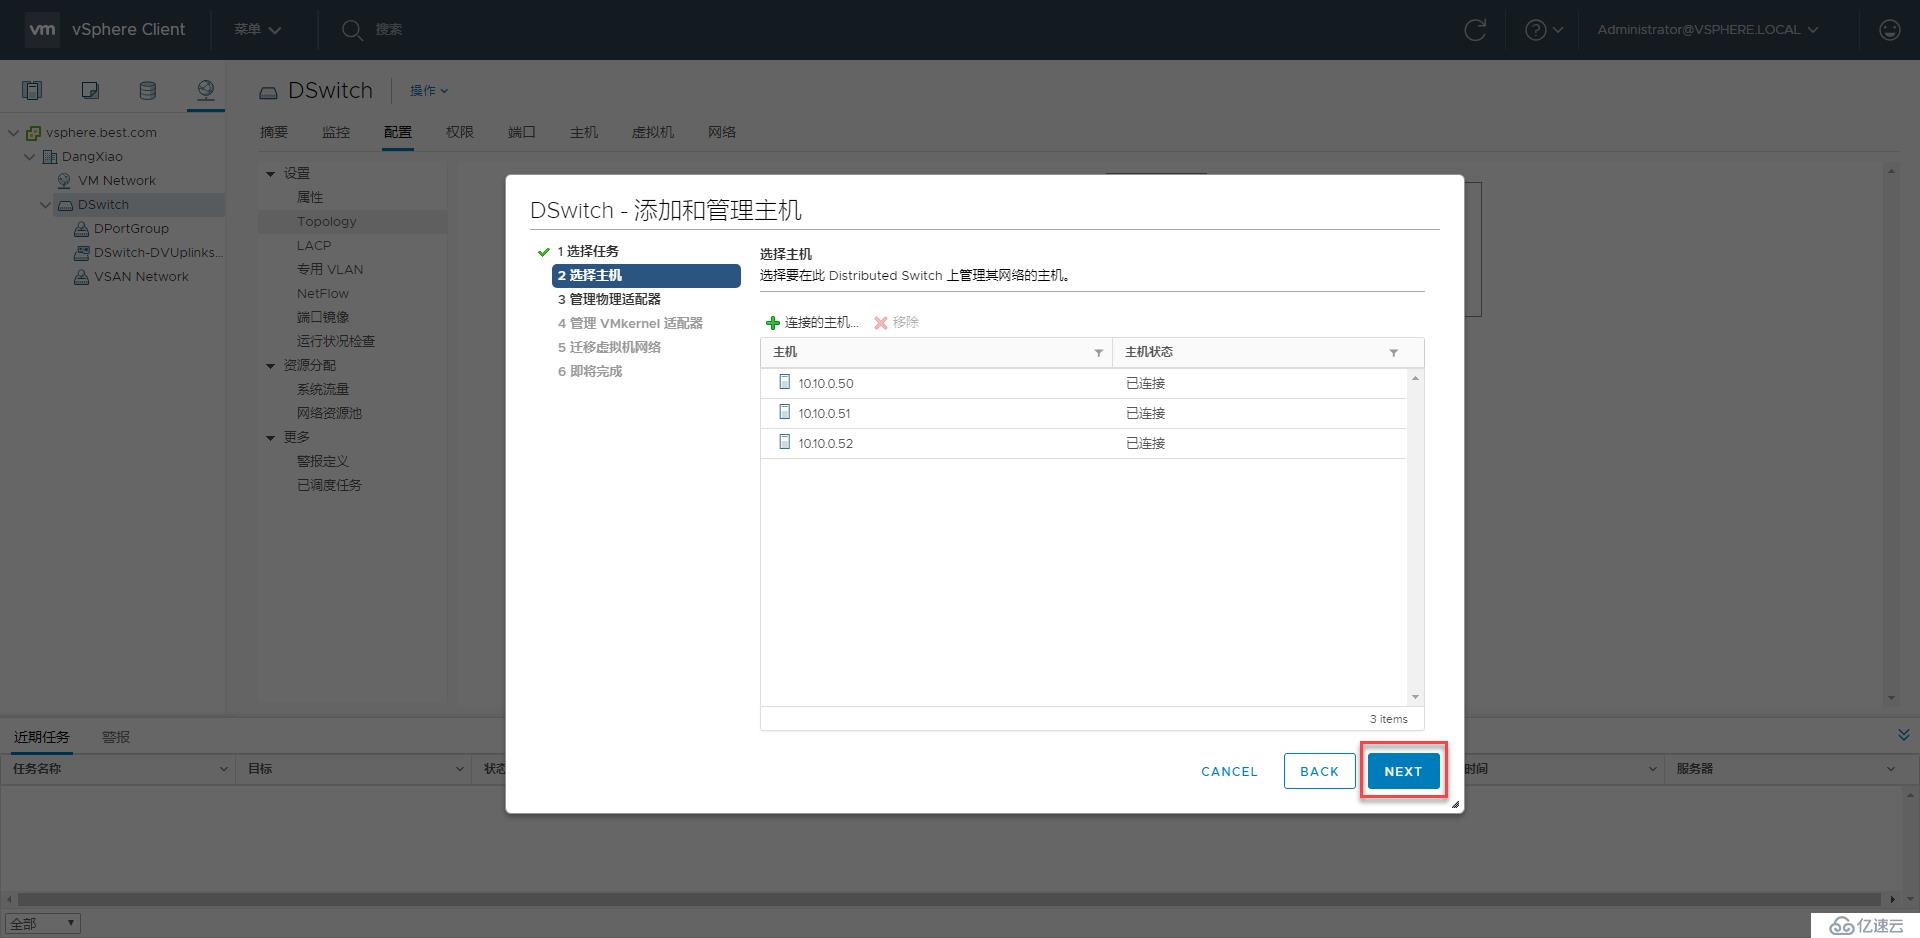Open Storage inventory view icon
Image resolution: width=1920 pixels, height=938 pixels.
(147, 91)
